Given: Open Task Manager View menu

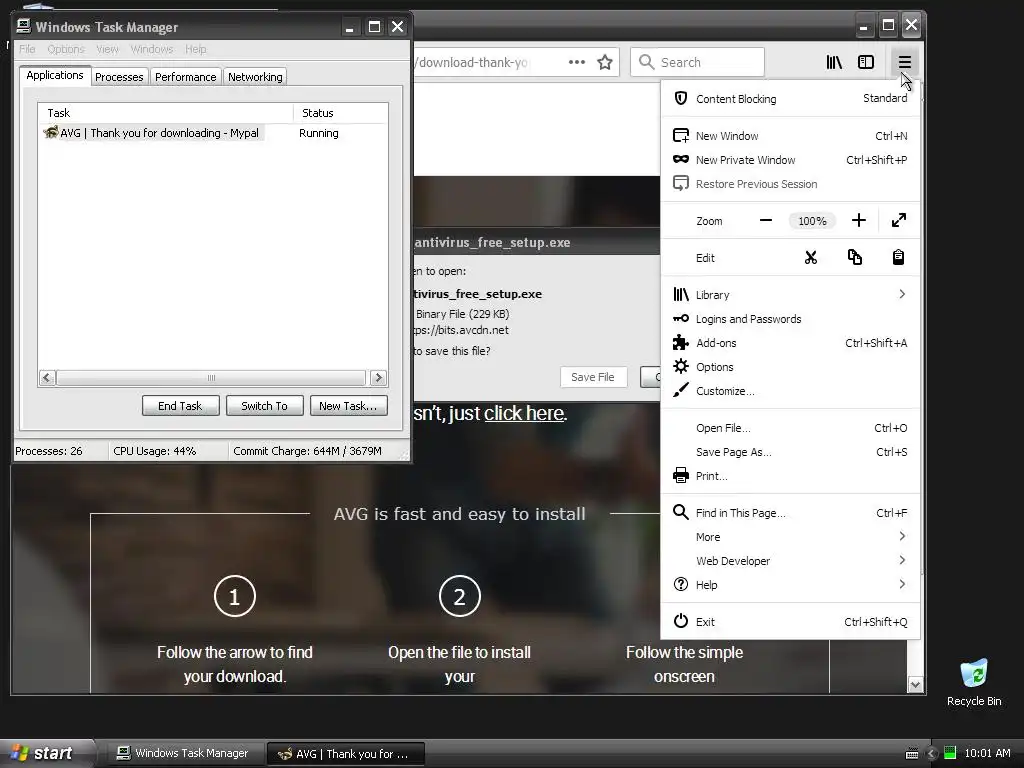Looking at the screenshot, I should coord(107,49).
